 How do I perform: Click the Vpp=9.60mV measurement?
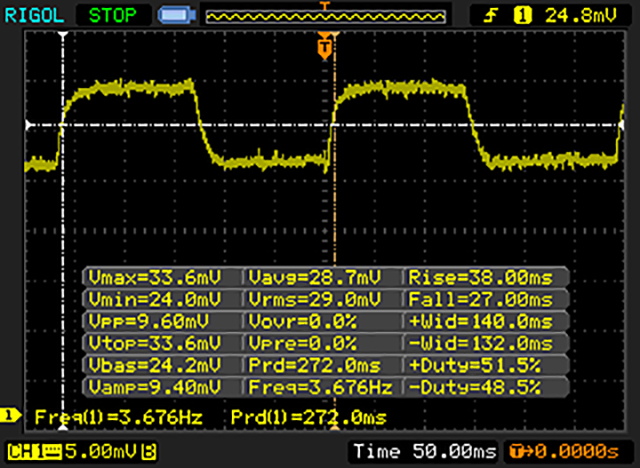point(149,322)
